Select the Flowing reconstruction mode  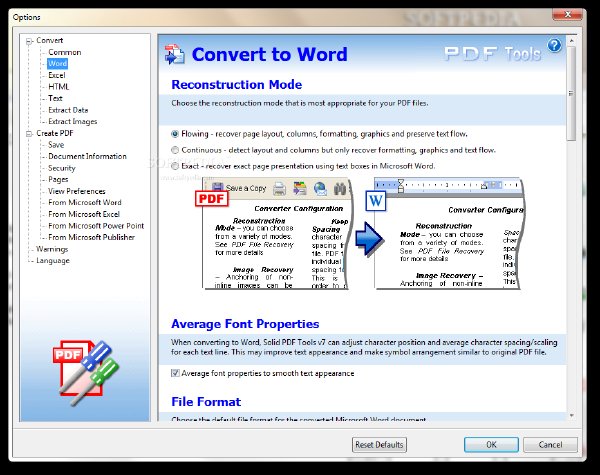coord(175,134)
